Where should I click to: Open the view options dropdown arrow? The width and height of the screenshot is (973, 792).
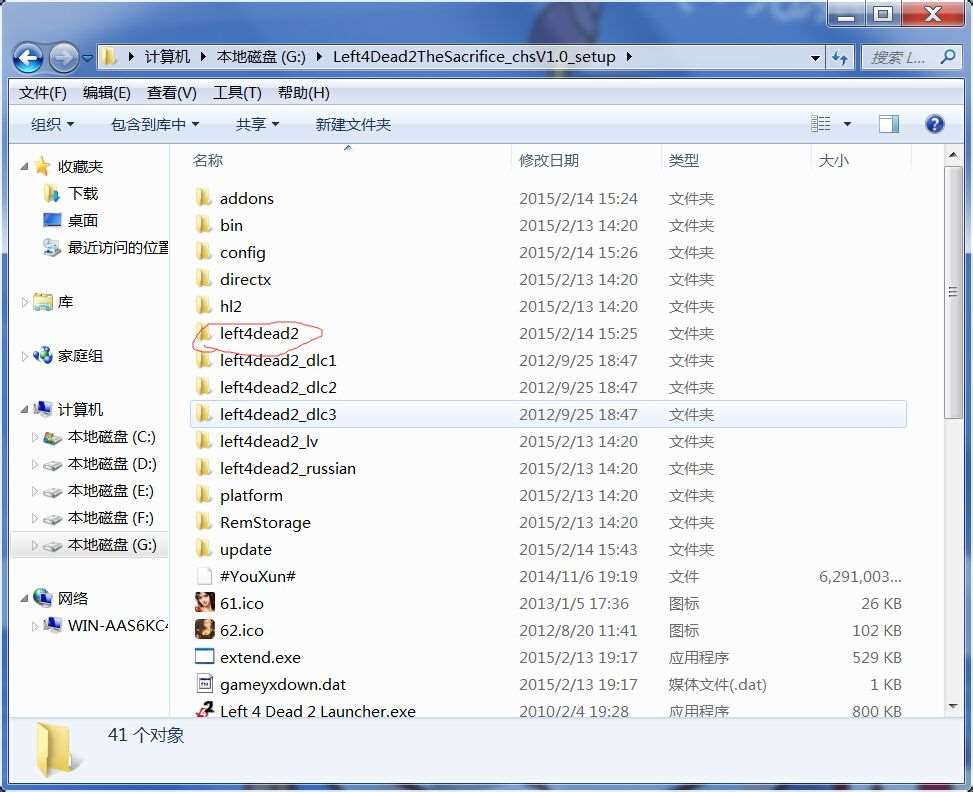click(847, 124)
